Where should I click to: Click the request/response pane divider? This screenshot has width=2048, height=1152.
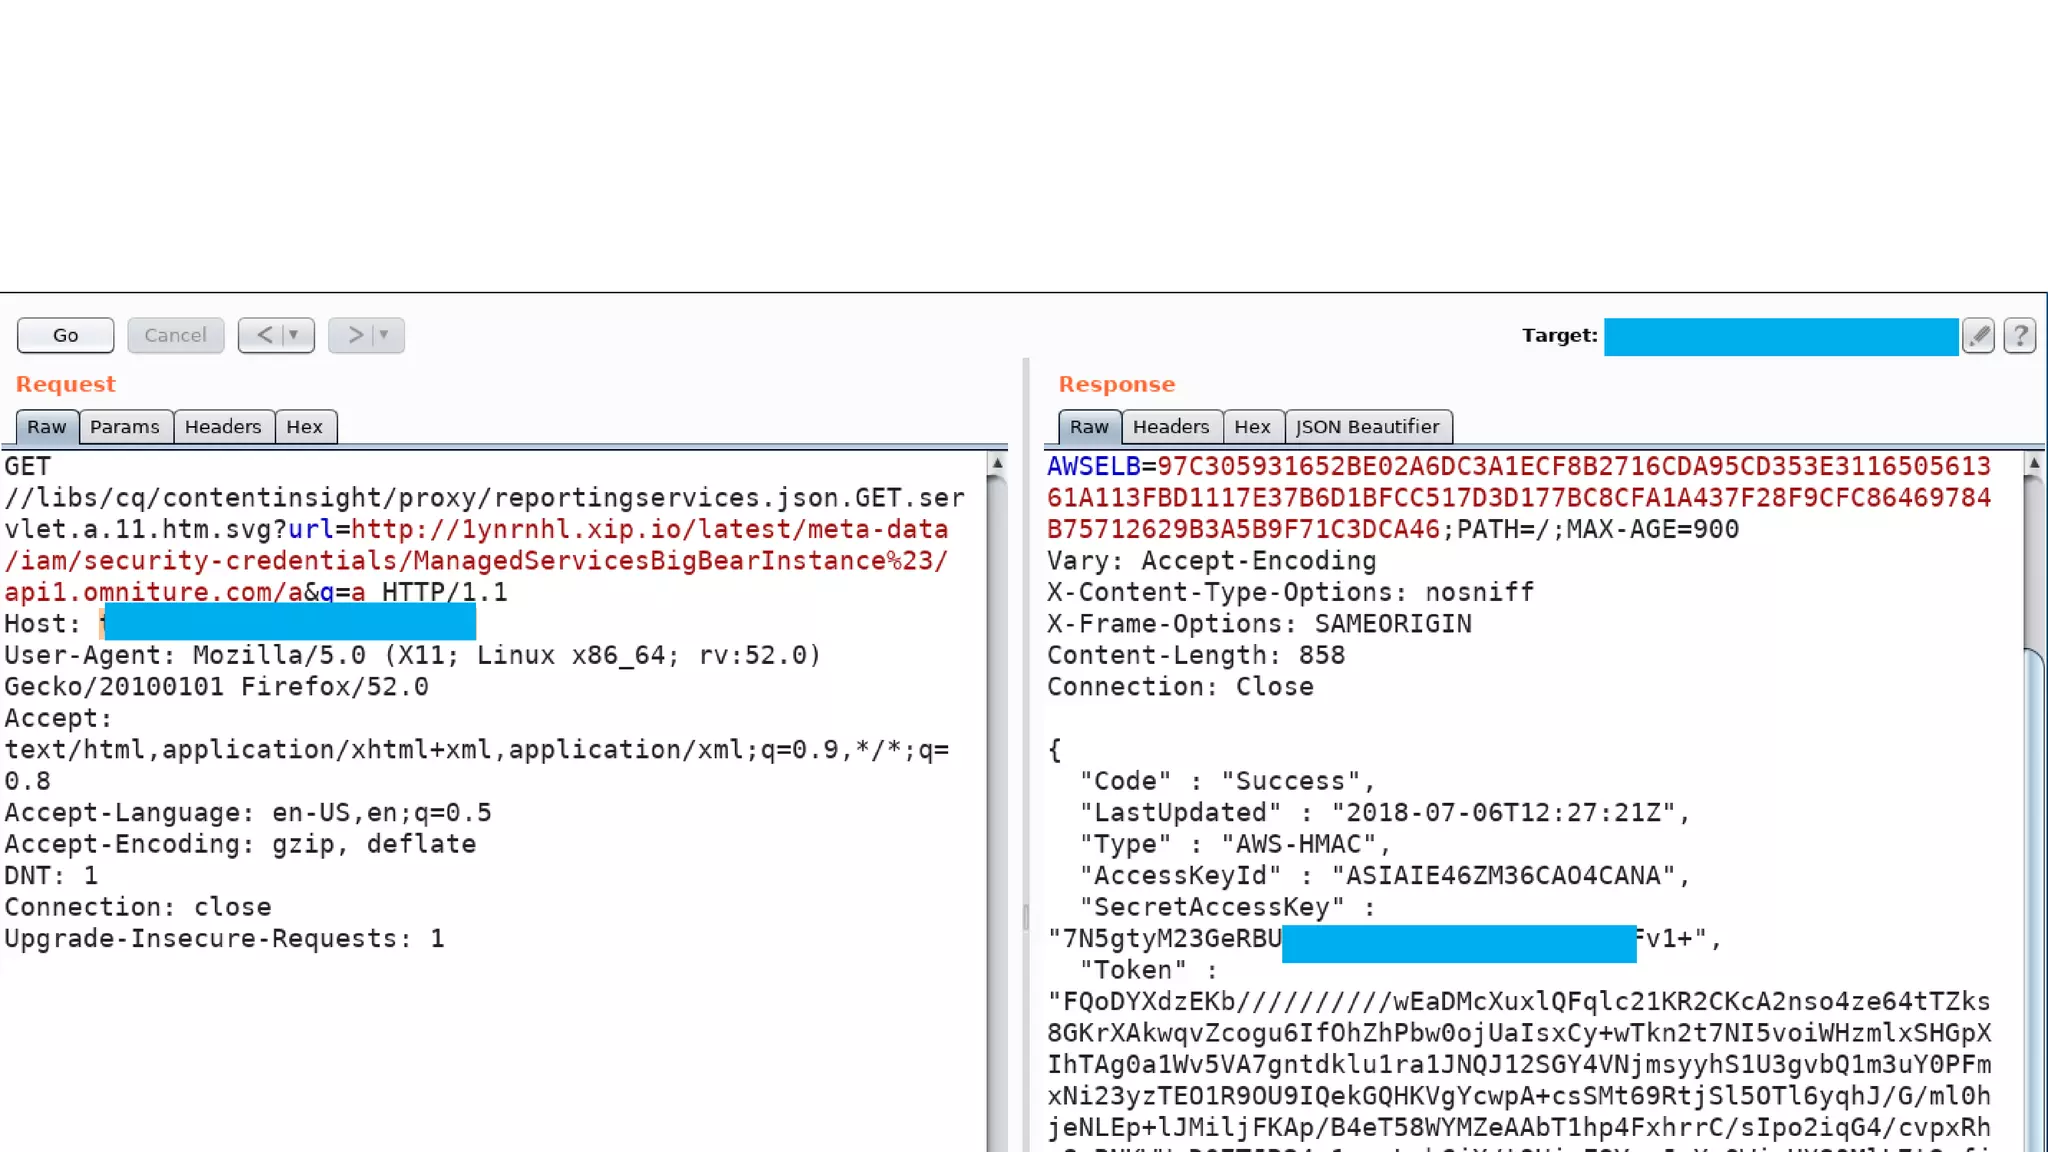point(1026,915)
